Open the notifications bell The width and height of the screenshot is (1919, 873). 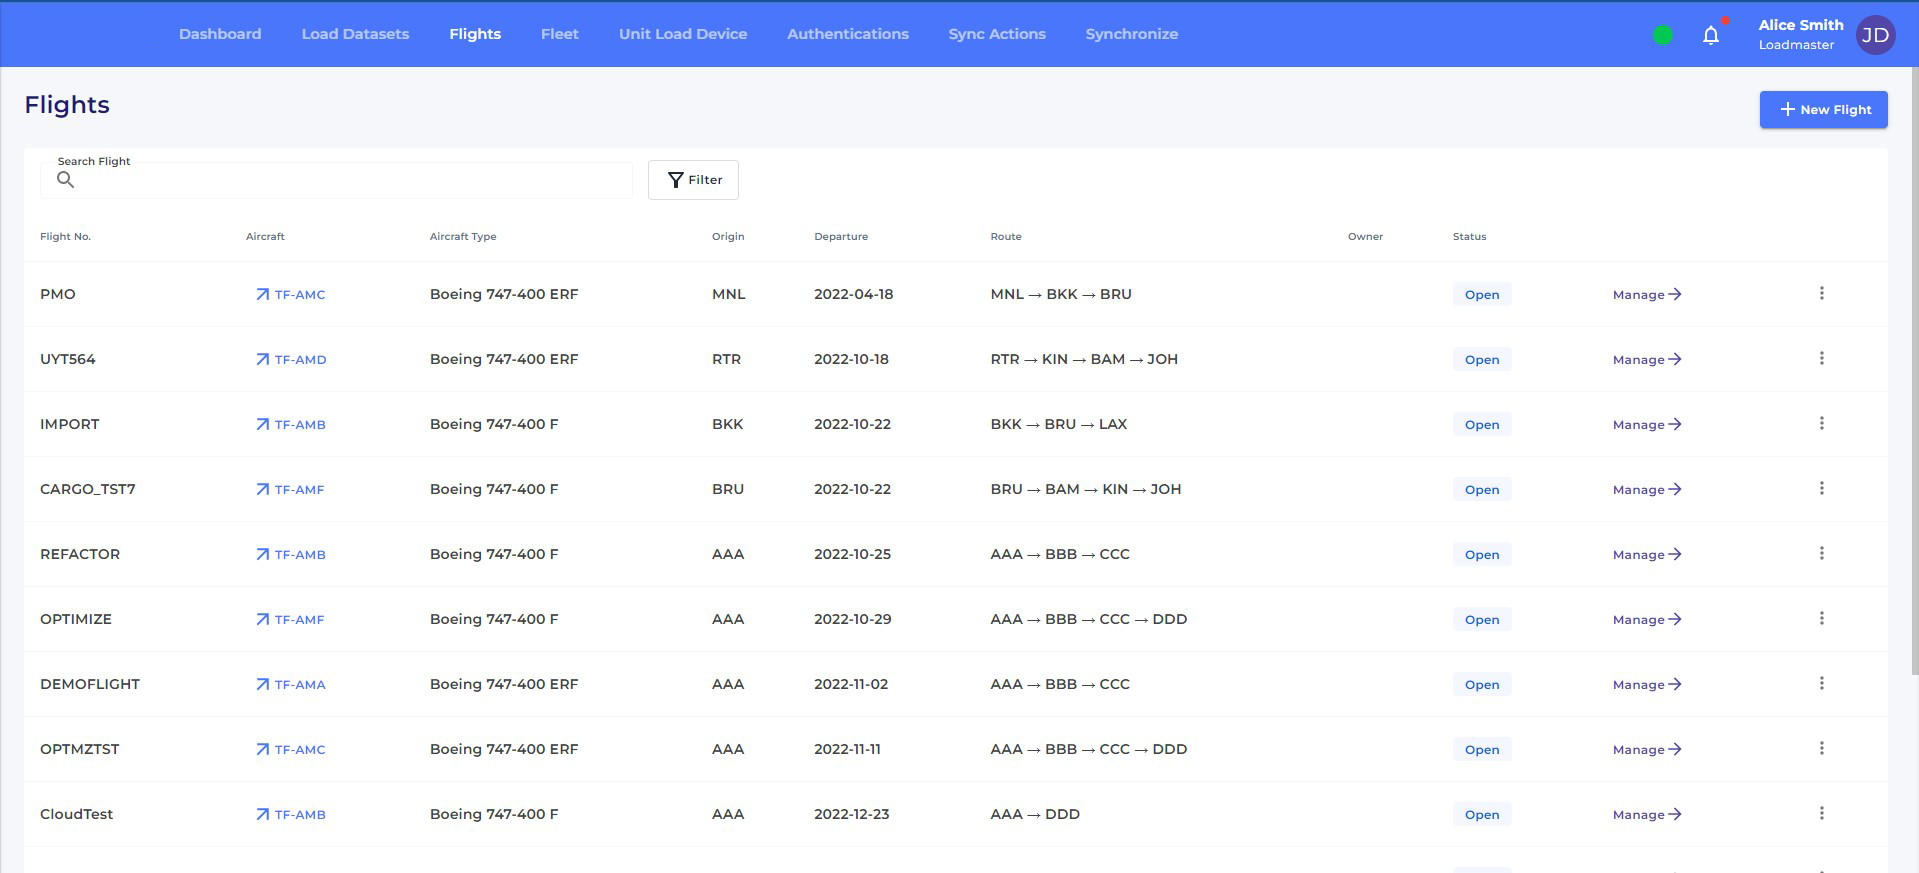pyautogui.click(x=1711, y=35)
